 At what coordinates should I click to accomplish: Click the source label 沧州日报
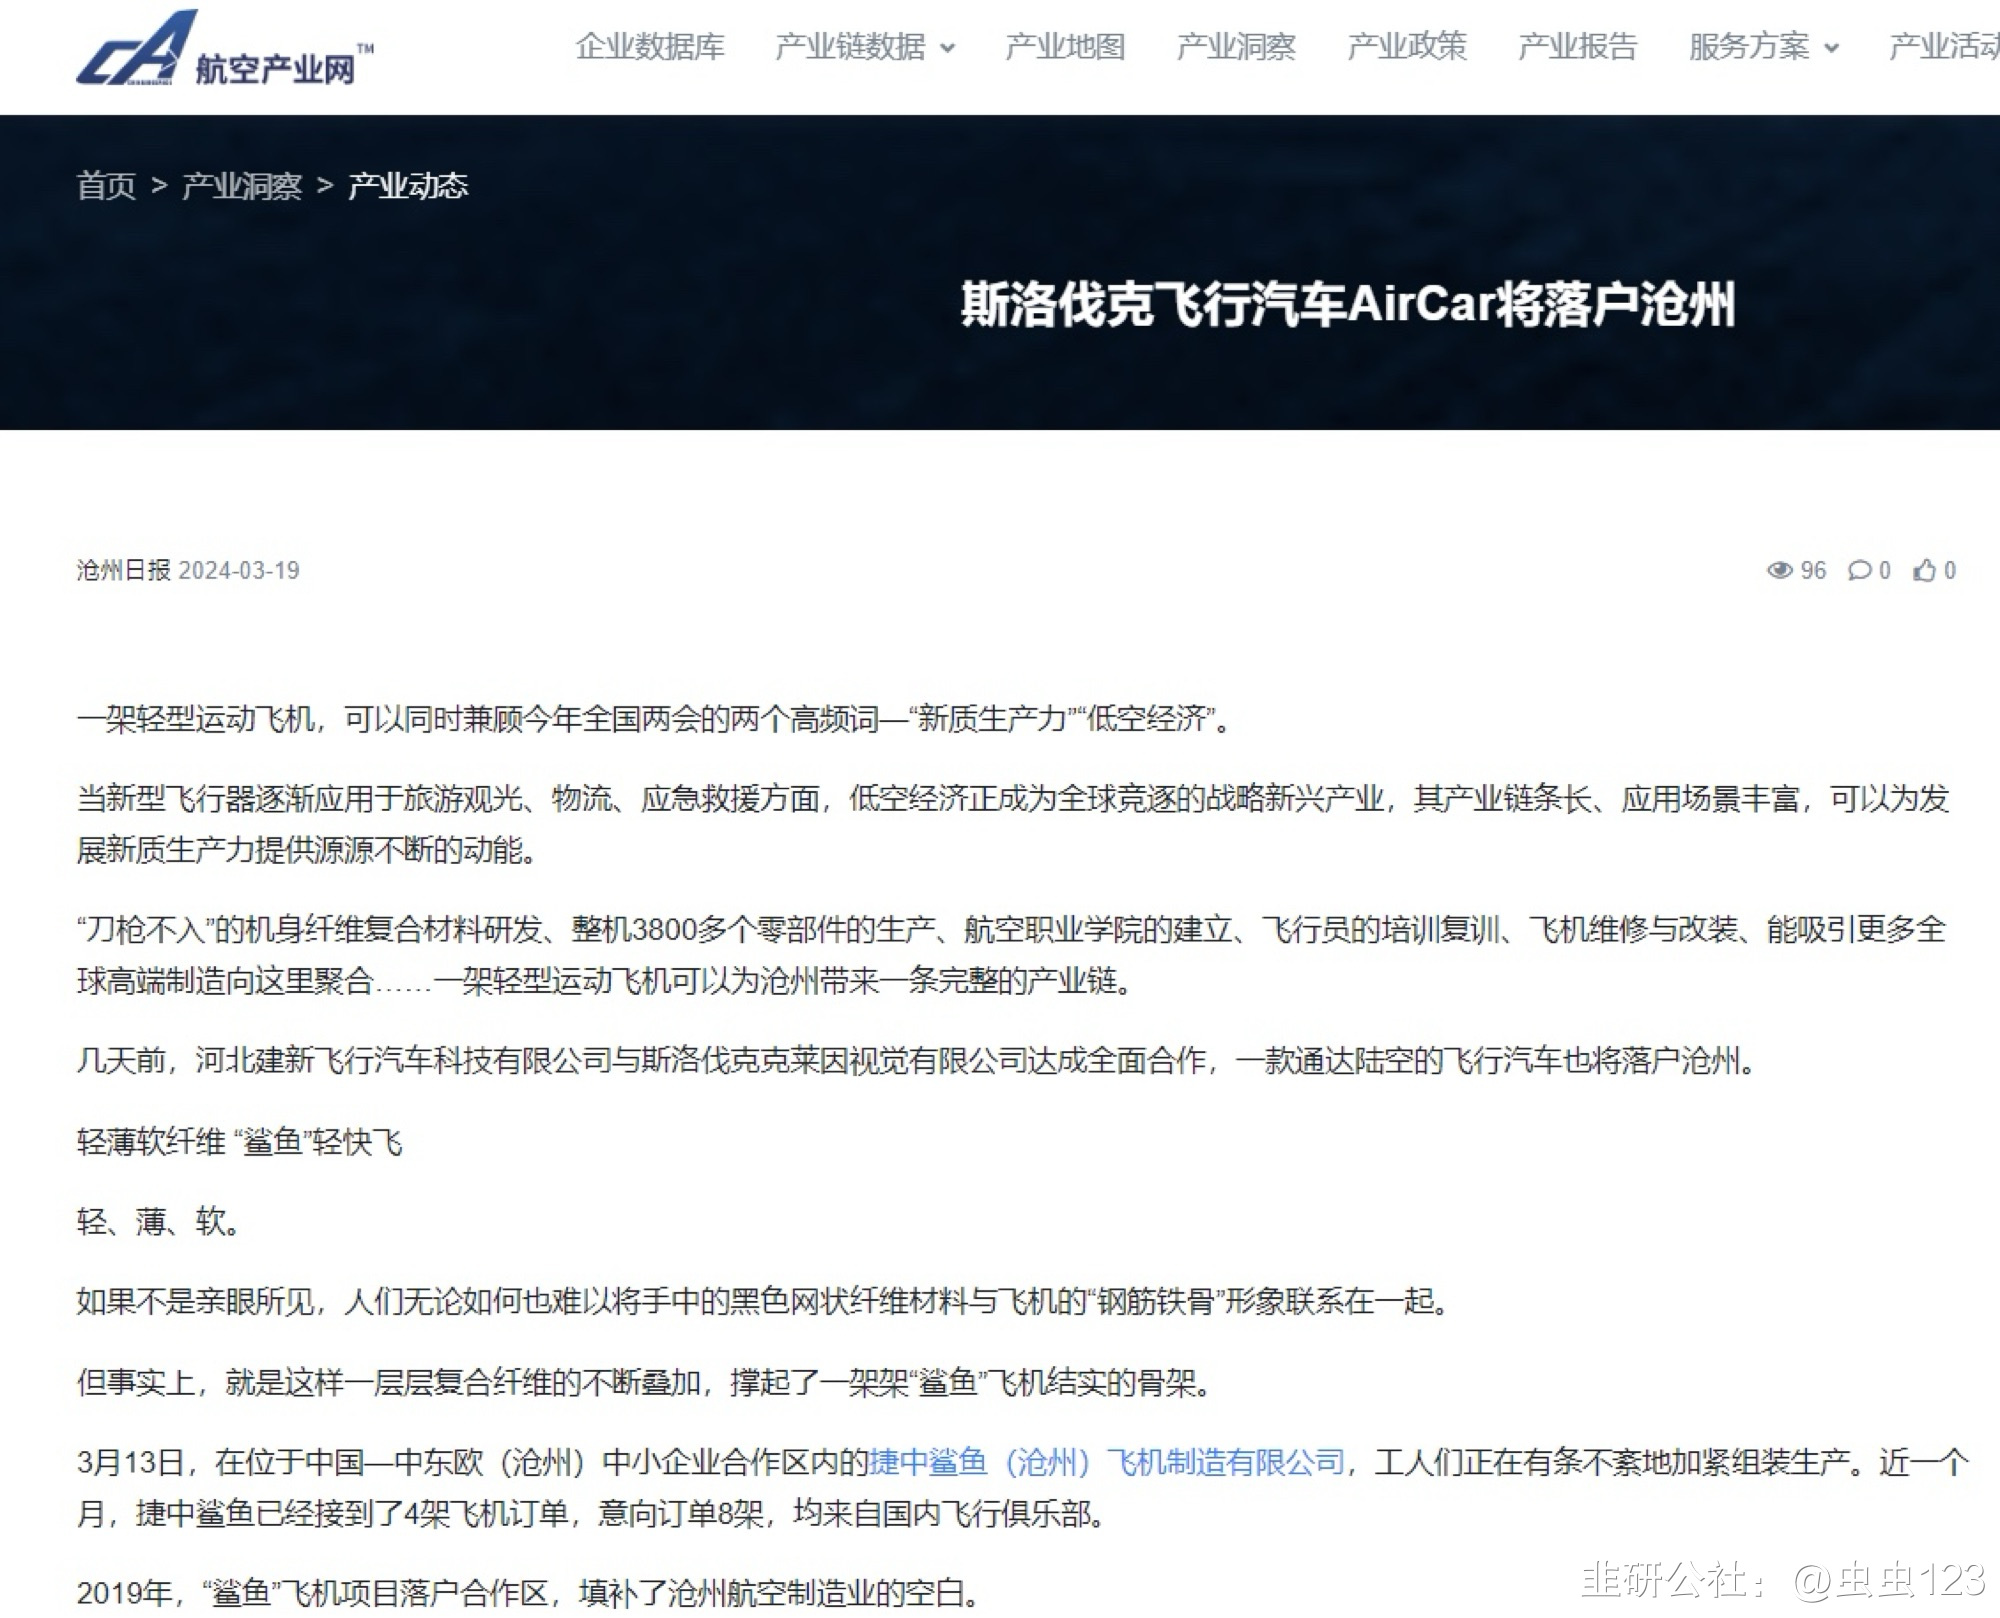[124, 570]
